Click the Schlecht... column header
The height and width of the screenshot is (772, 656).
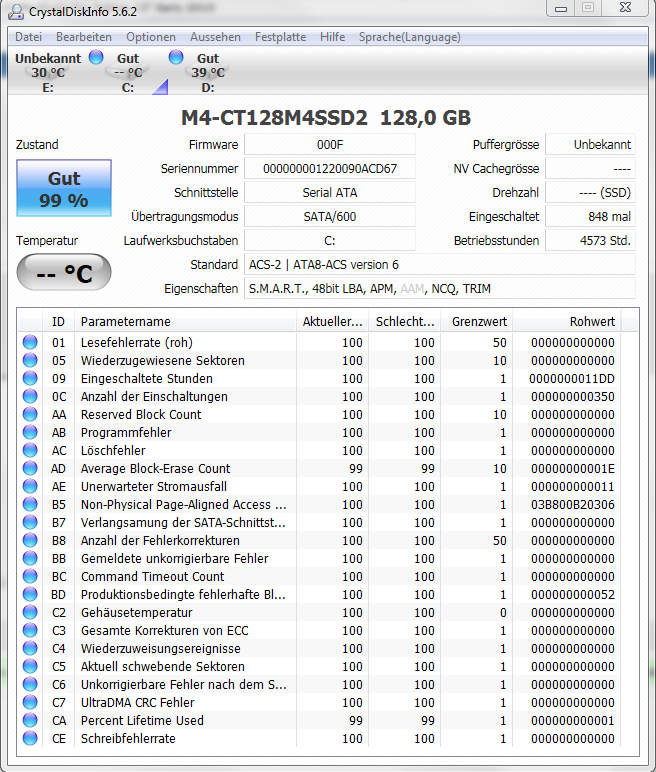point(404,322)
